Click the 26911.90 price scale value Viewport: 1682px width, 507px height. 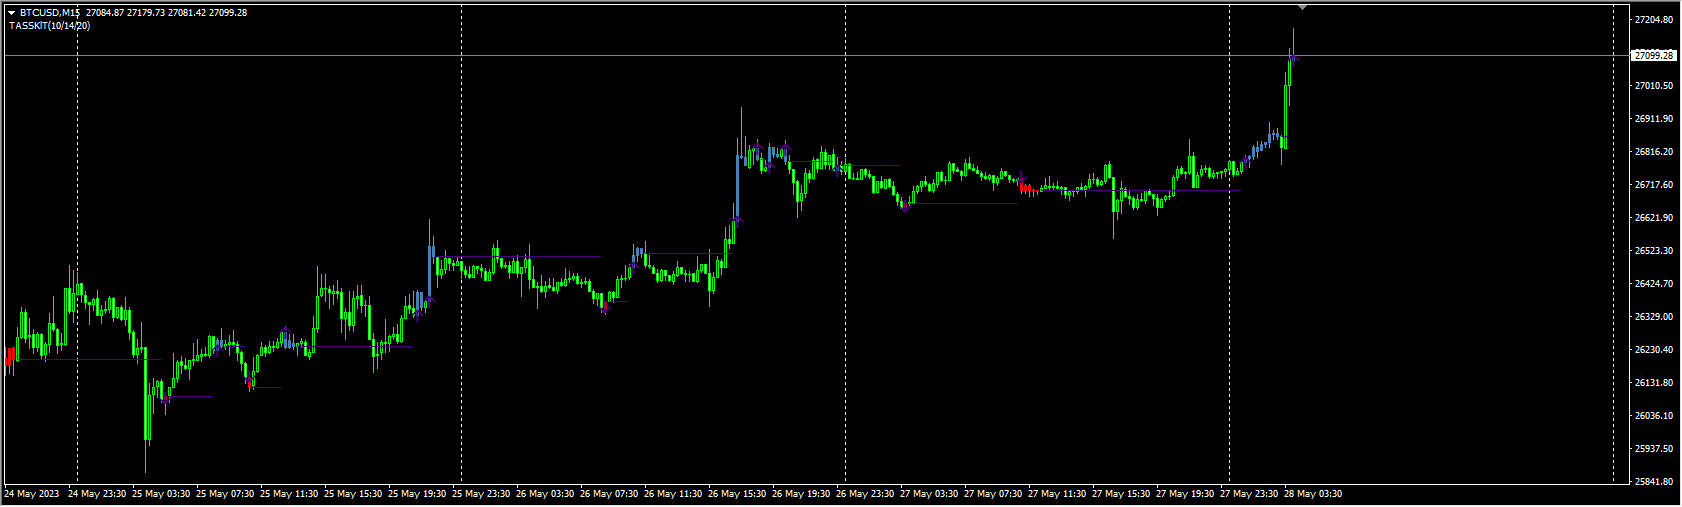pos(1654,119)
